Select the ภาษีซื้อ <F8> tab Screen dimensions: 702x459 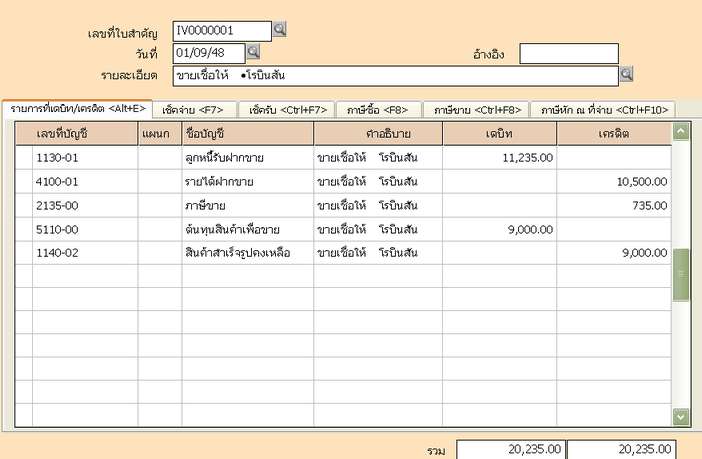(x=378, y=109)
